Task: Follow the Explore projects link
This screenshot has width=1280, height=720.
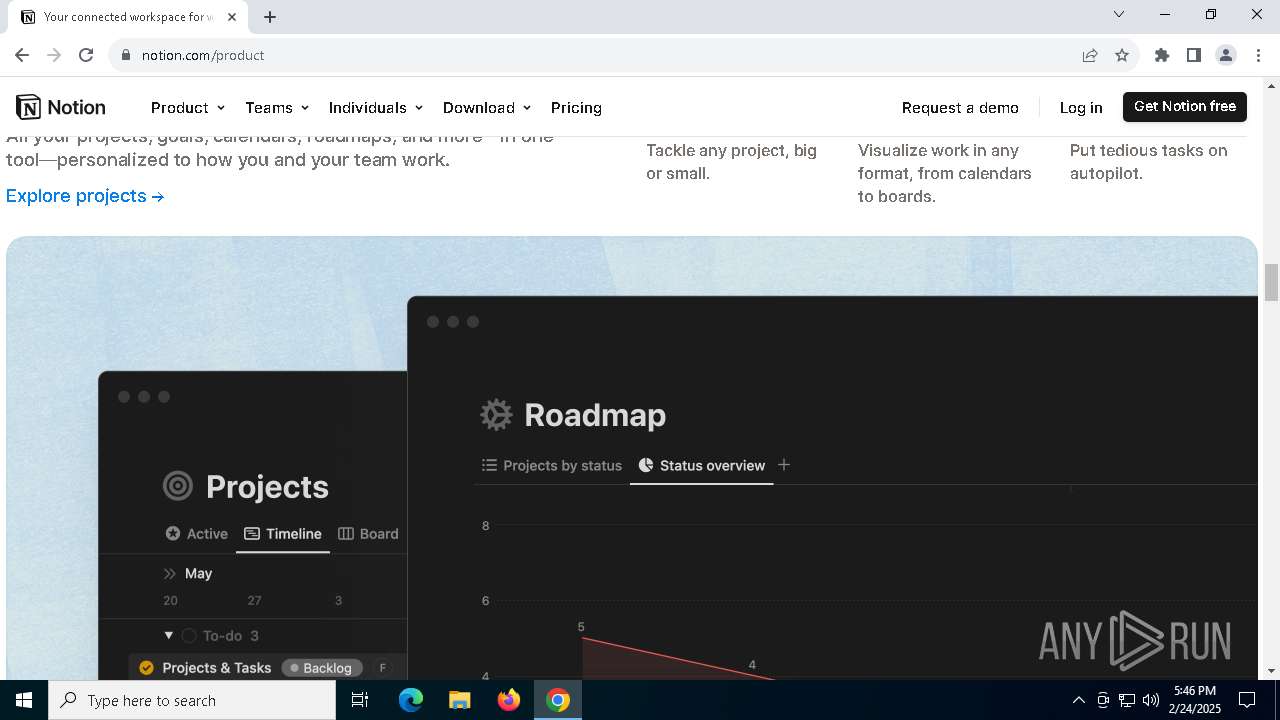Action: click(x=85, y=195)
